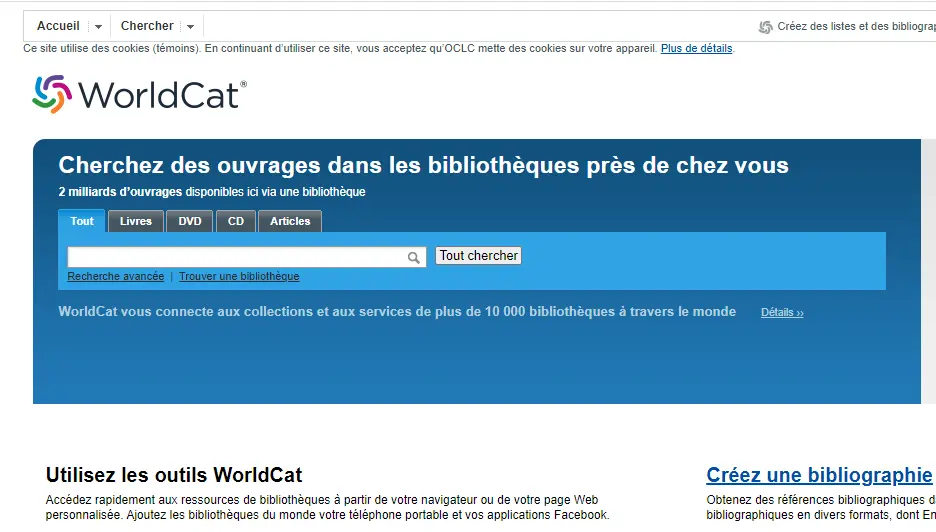936x532 pixels.
Task: Expand the Accueil dropdown arrow
Action: 98,27
